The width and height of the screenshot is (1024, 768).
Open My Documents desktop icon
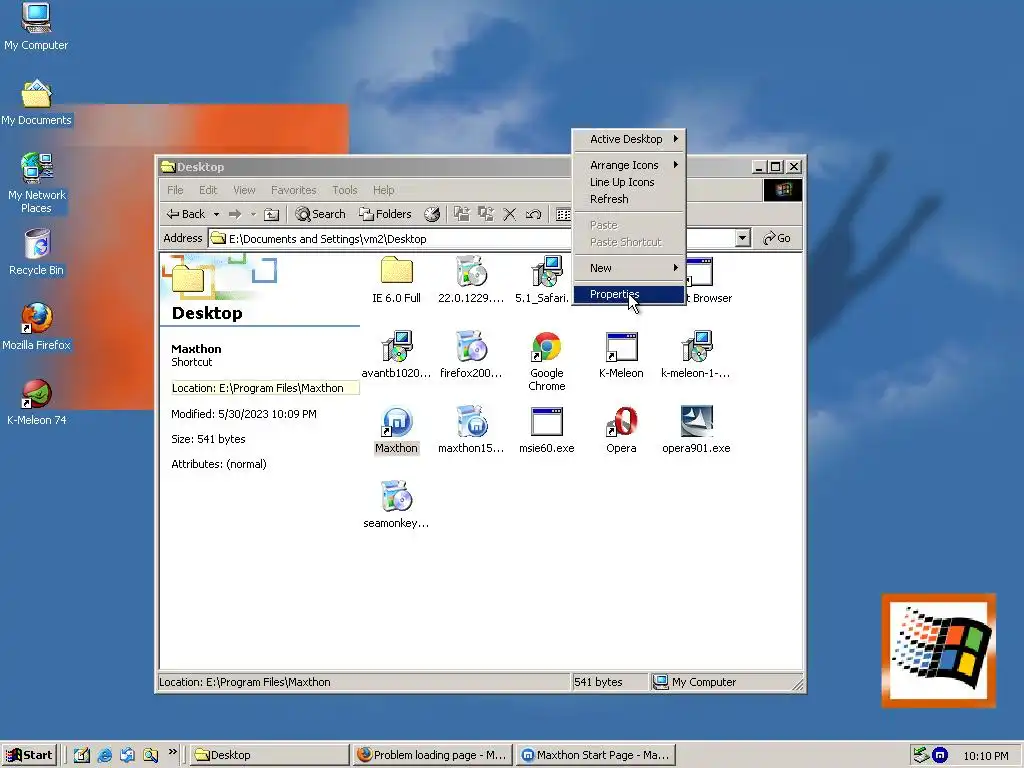point(36,103)
